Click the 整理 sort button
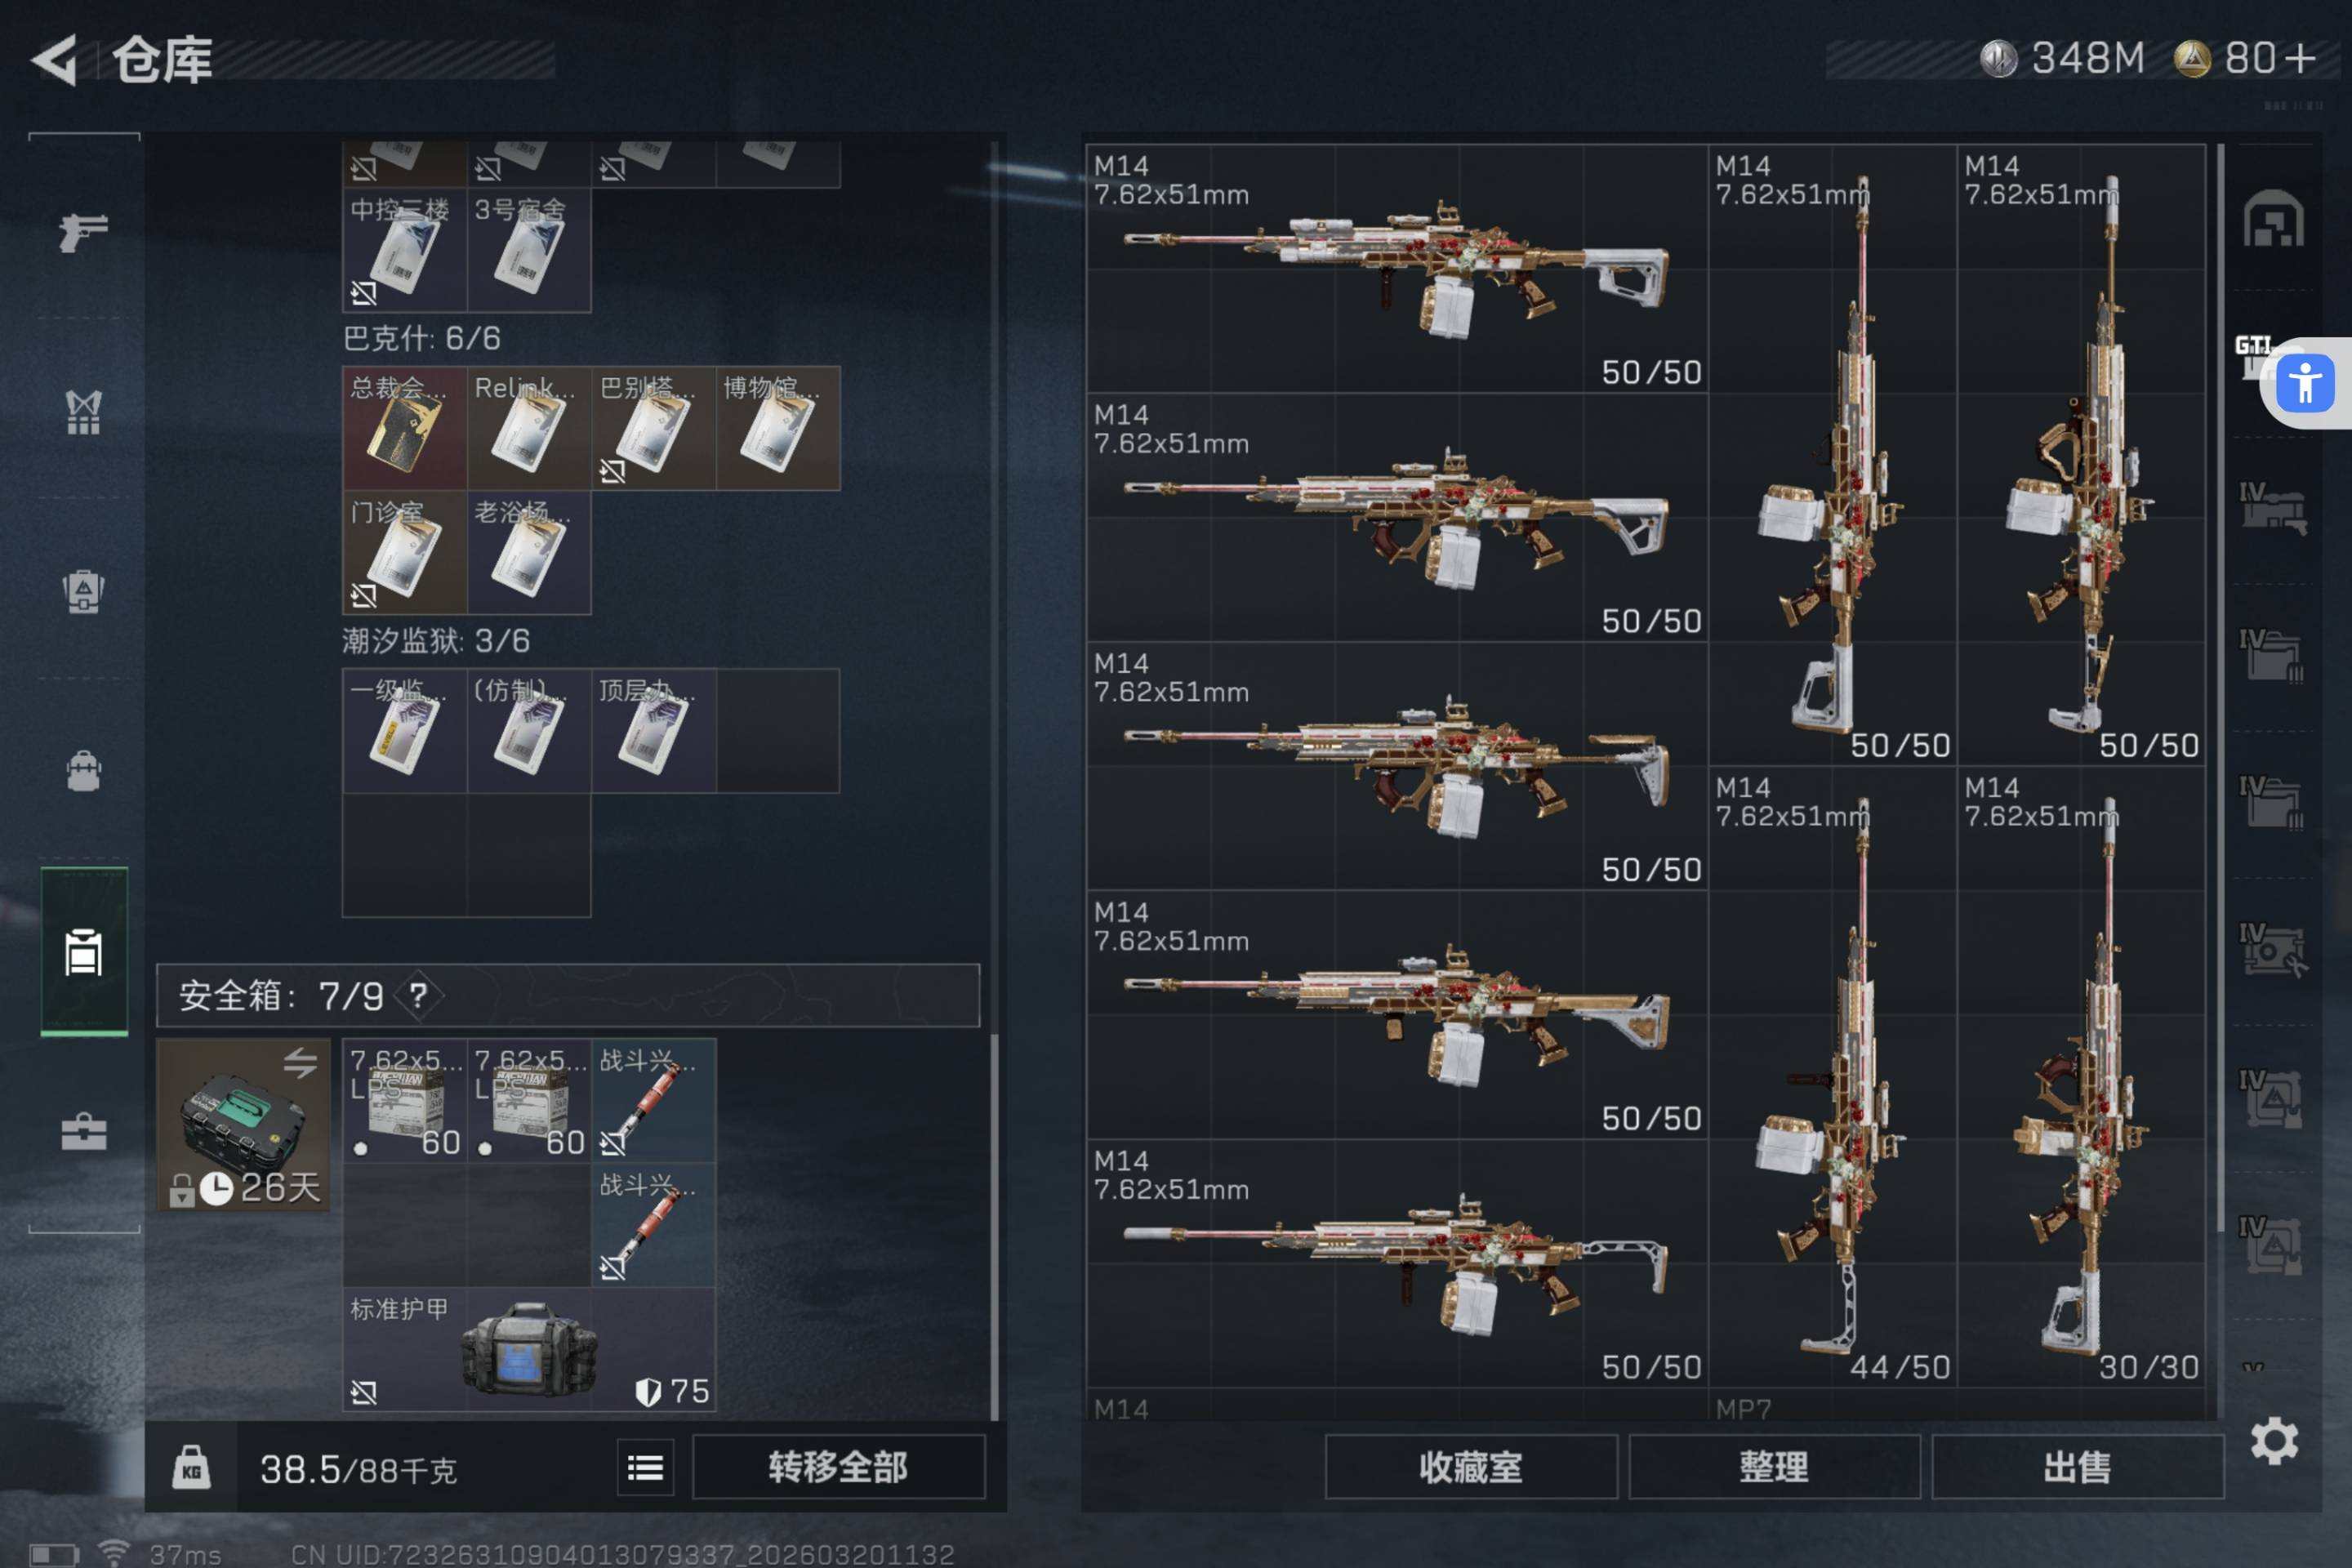2352x1568 pixels. pyautogui.click(x=1774, y=1467)
